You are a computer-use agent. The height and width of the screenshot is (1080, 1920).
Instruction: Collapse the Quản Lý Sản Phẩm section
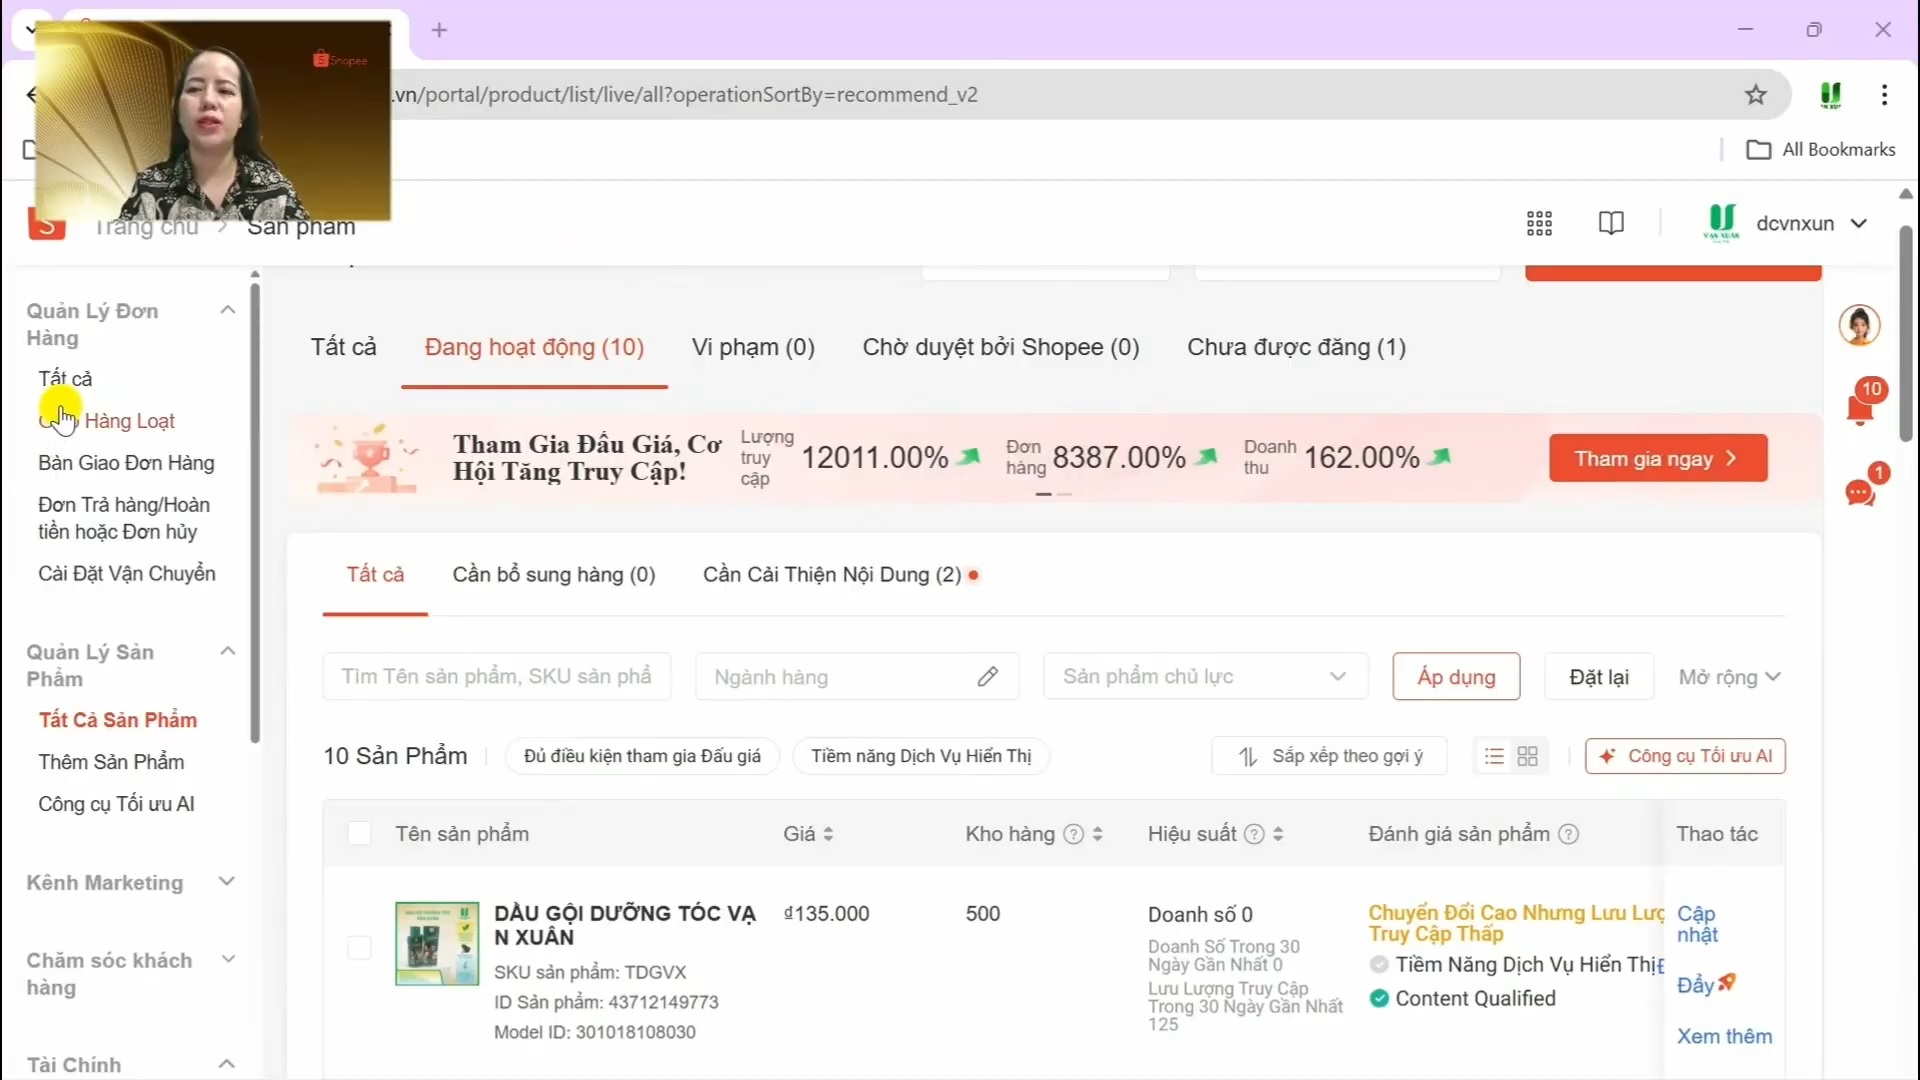[228, 651]
